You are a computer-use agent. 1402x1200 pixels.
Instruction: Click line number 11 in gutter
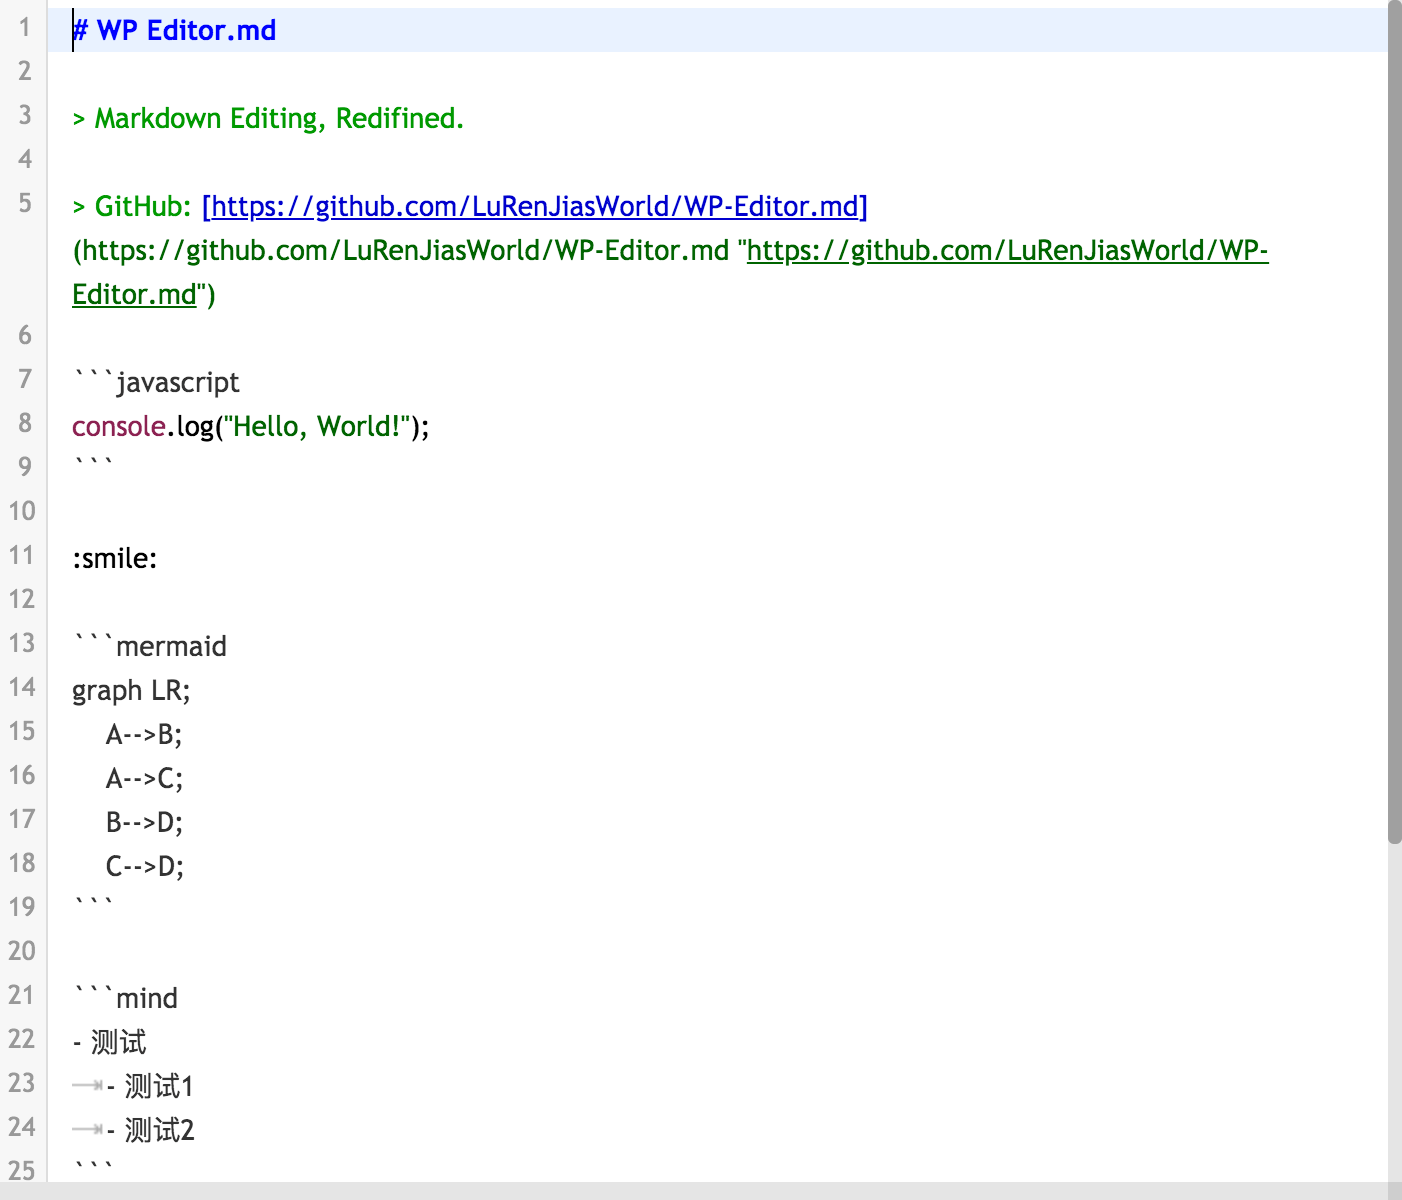pos(22,555)
